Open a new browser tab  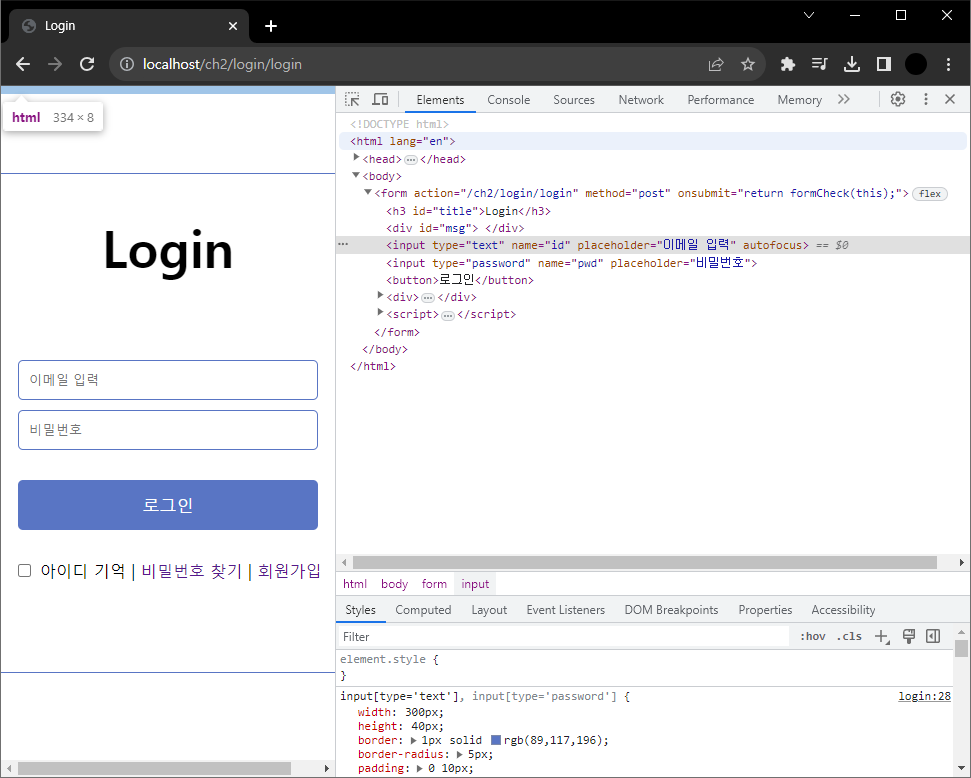[271, 26]
